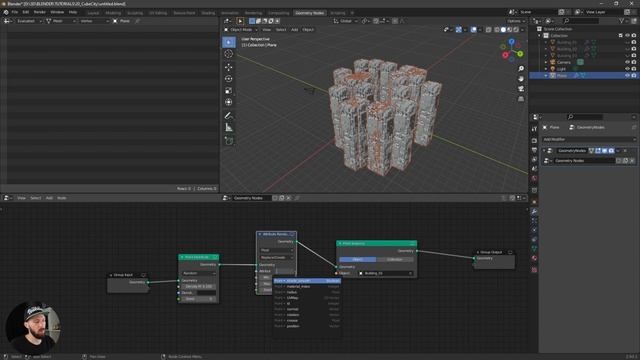Open the viewport Object menu
The width and height of the screenshot is (640, 360).
click(308, 30)
